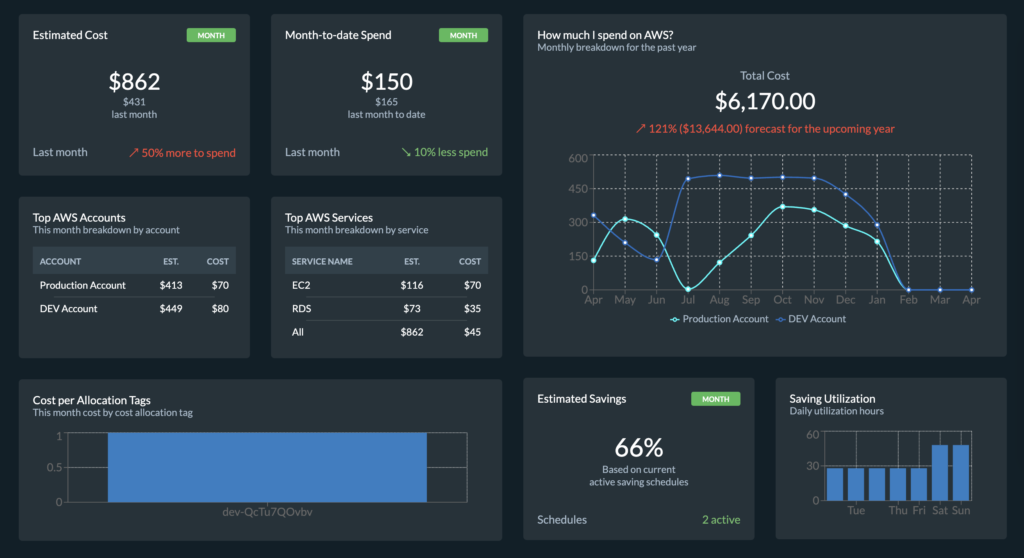Open the 2 active schedules link
This screenshot has height=558, width=1024.
(721, 520)
